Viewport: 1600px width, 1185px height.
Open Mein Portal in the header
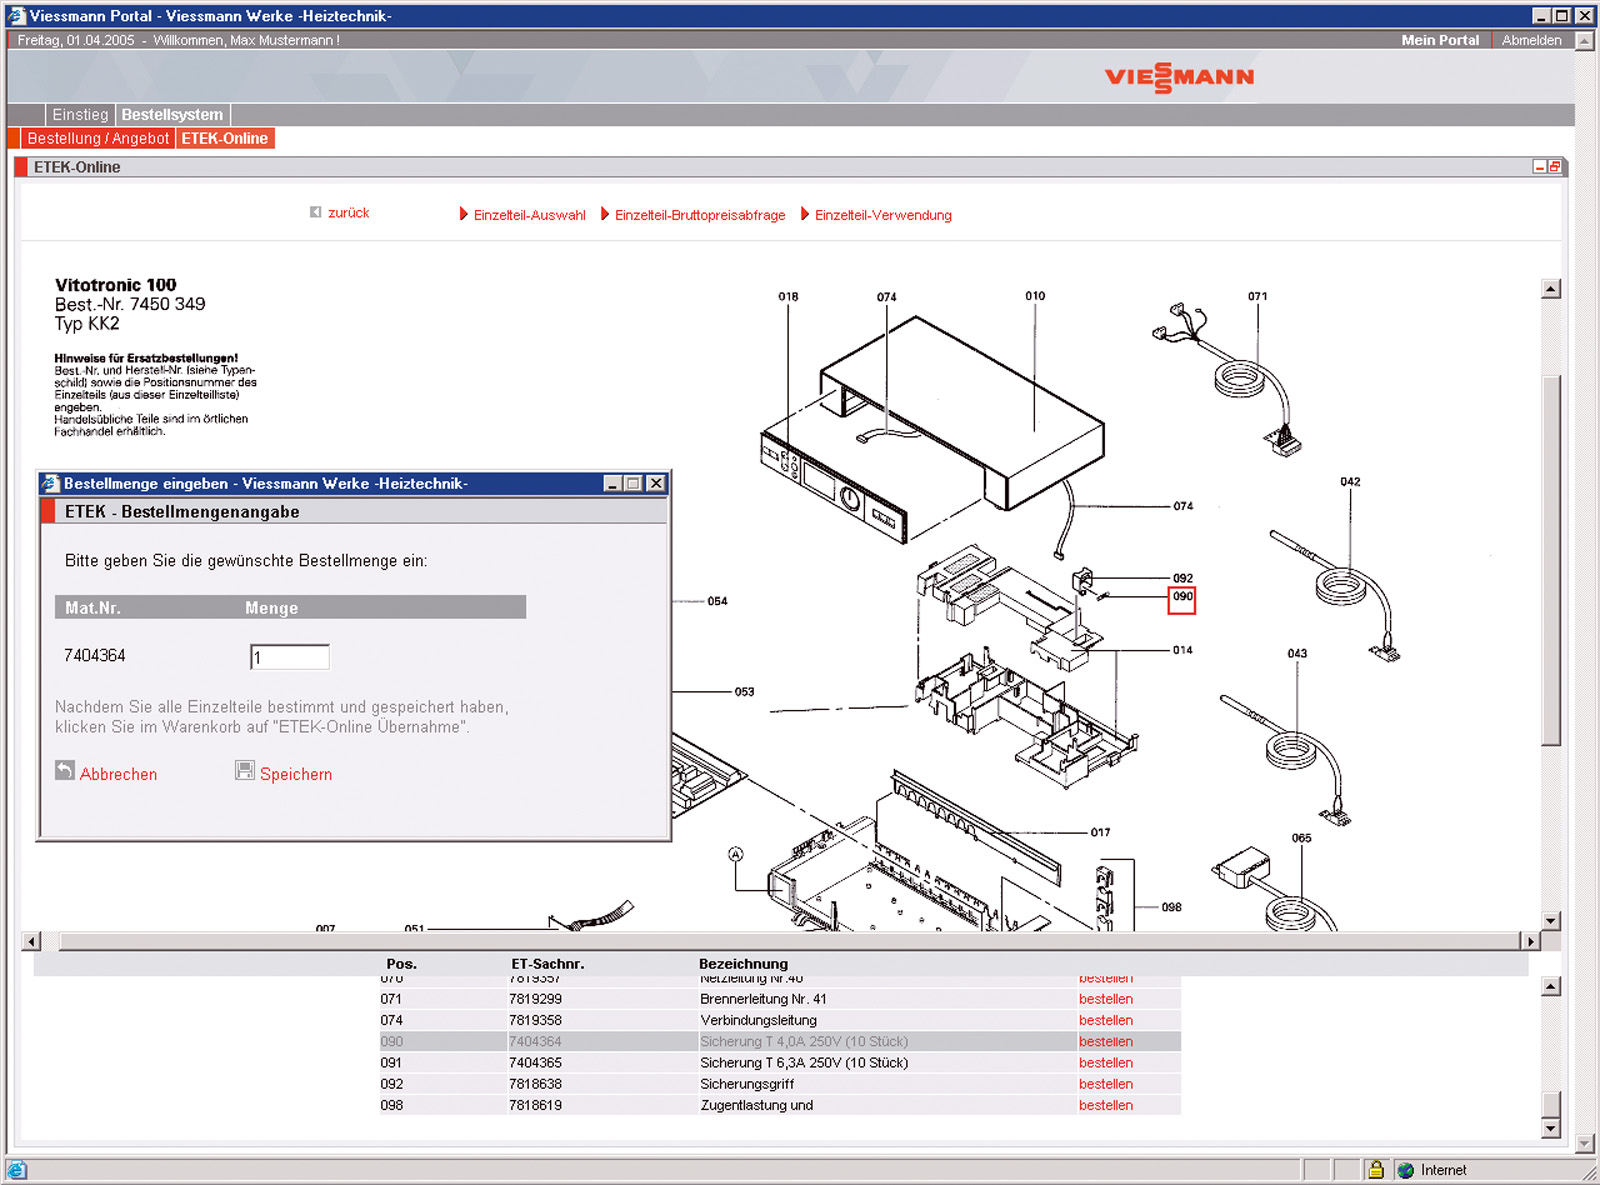click(1440, 40)
